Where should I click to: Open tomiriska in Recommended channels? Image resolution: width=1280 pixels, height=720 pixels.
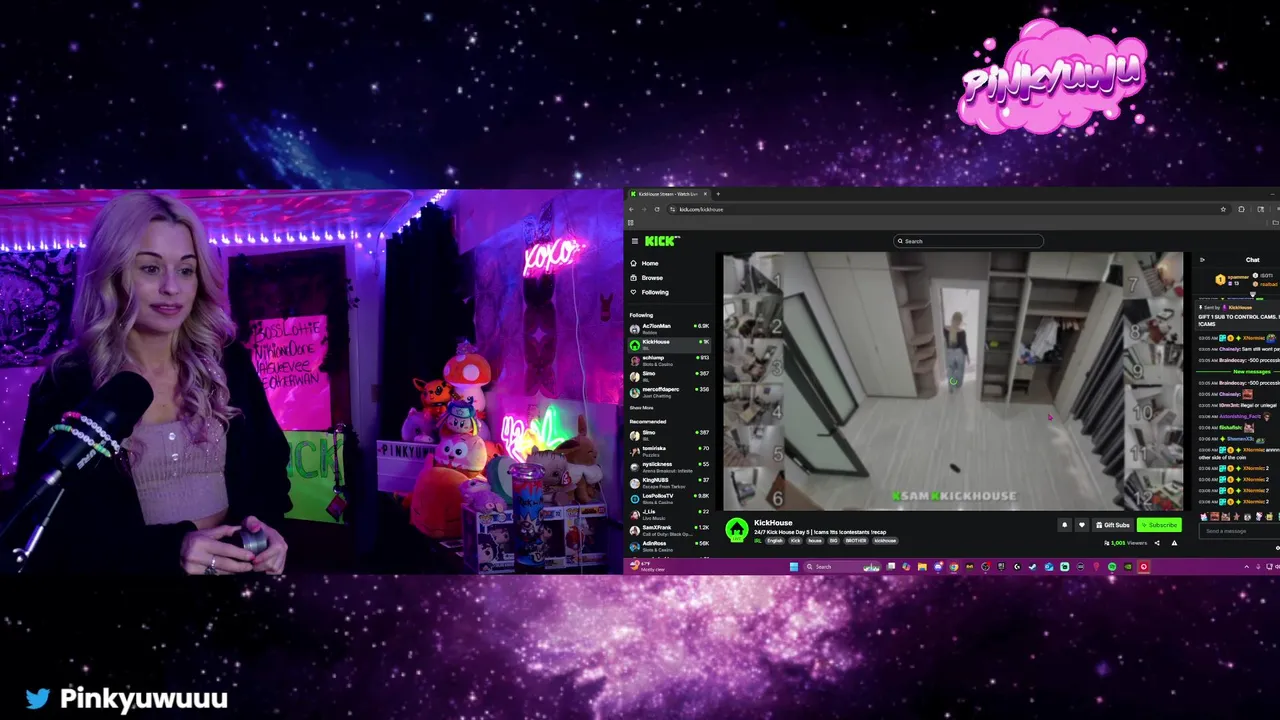(x=669, y=450)
